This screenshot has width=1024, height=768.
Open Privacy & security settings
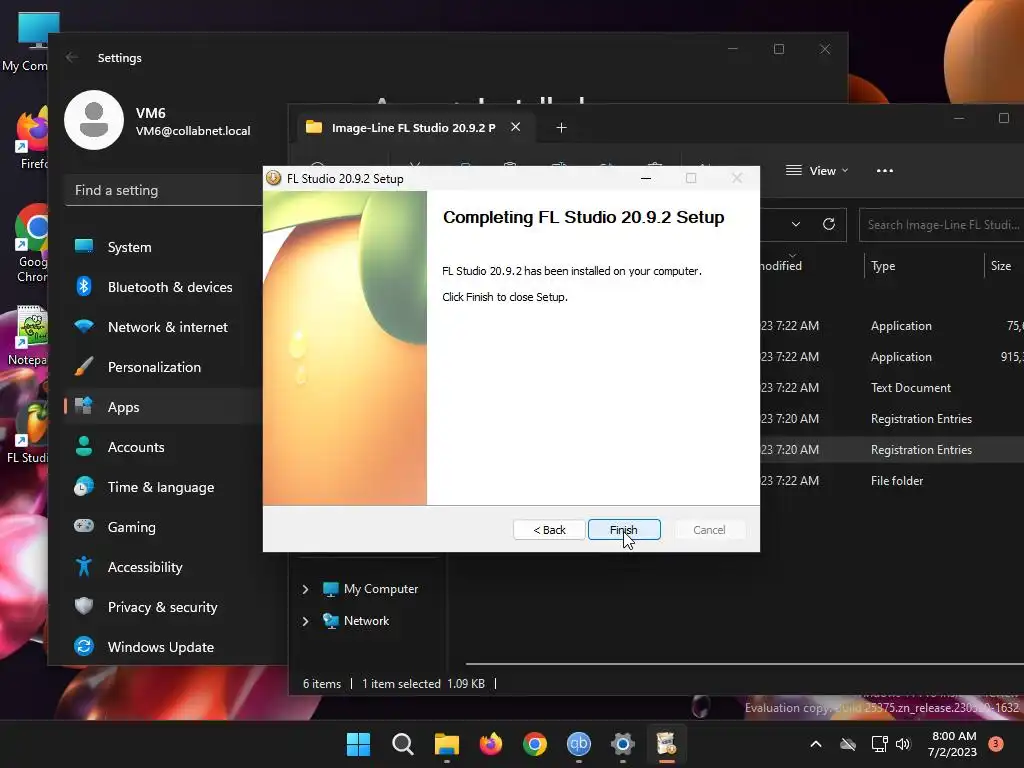pyautogui.click(x=163, y=607)
